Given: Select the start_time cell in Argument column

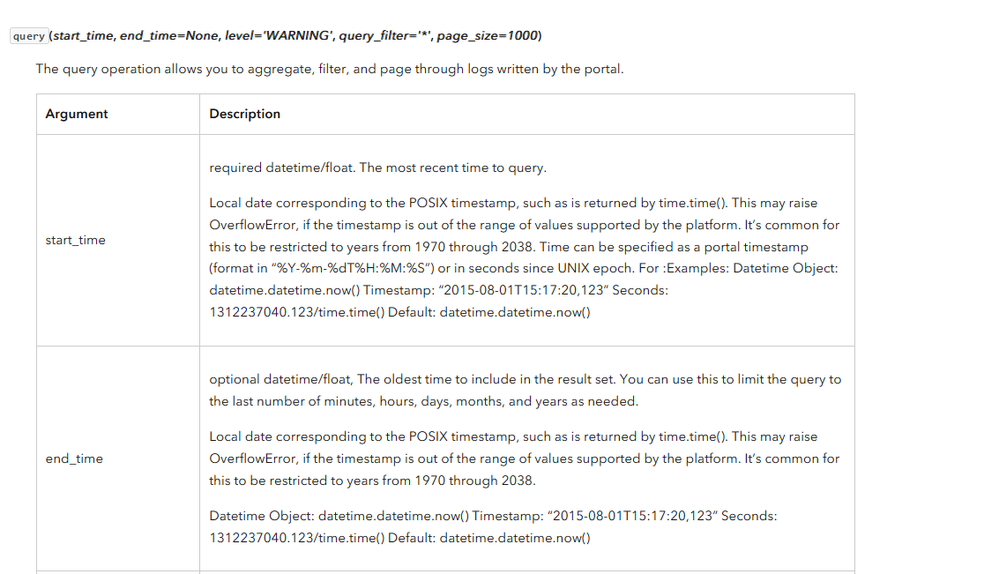Looking at the screenshot, I should point(75,240).
